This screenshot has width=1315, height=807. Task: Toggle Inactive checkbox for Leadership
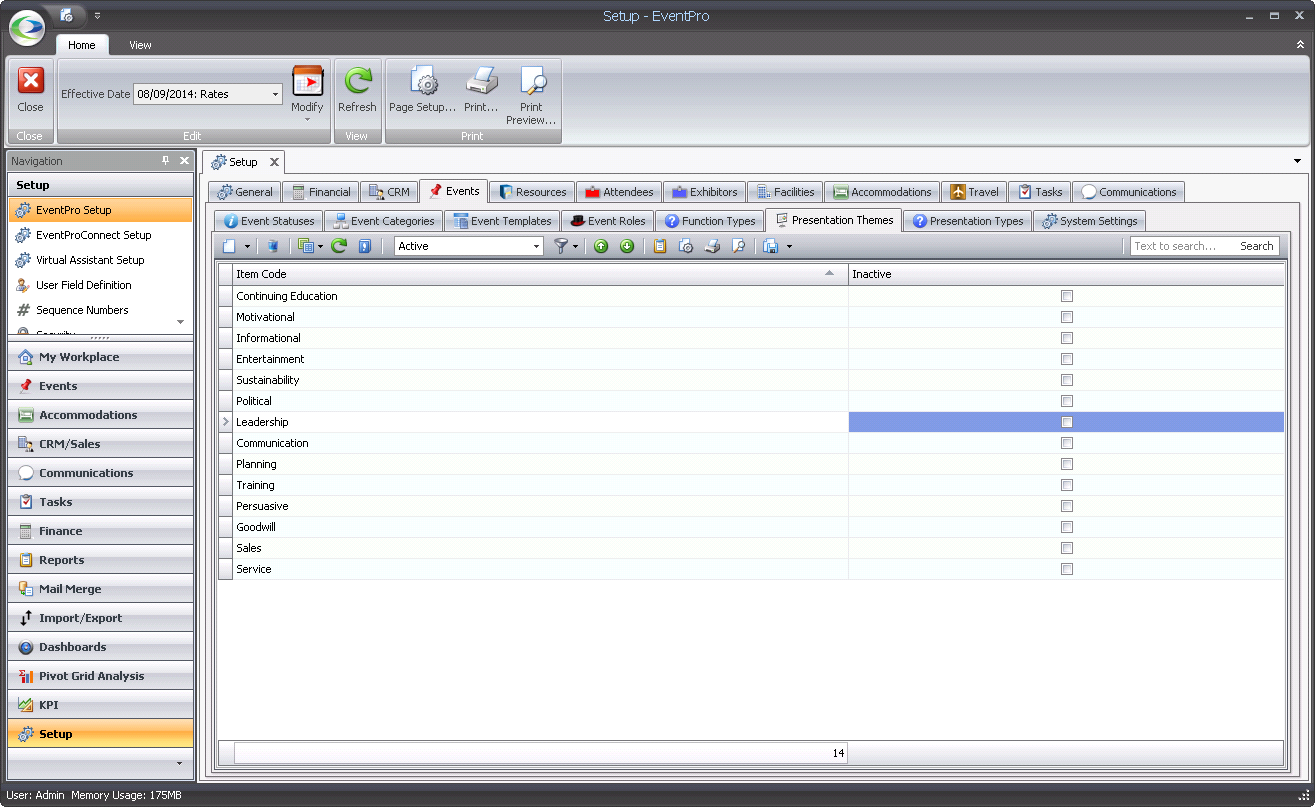pos(1067,422)
